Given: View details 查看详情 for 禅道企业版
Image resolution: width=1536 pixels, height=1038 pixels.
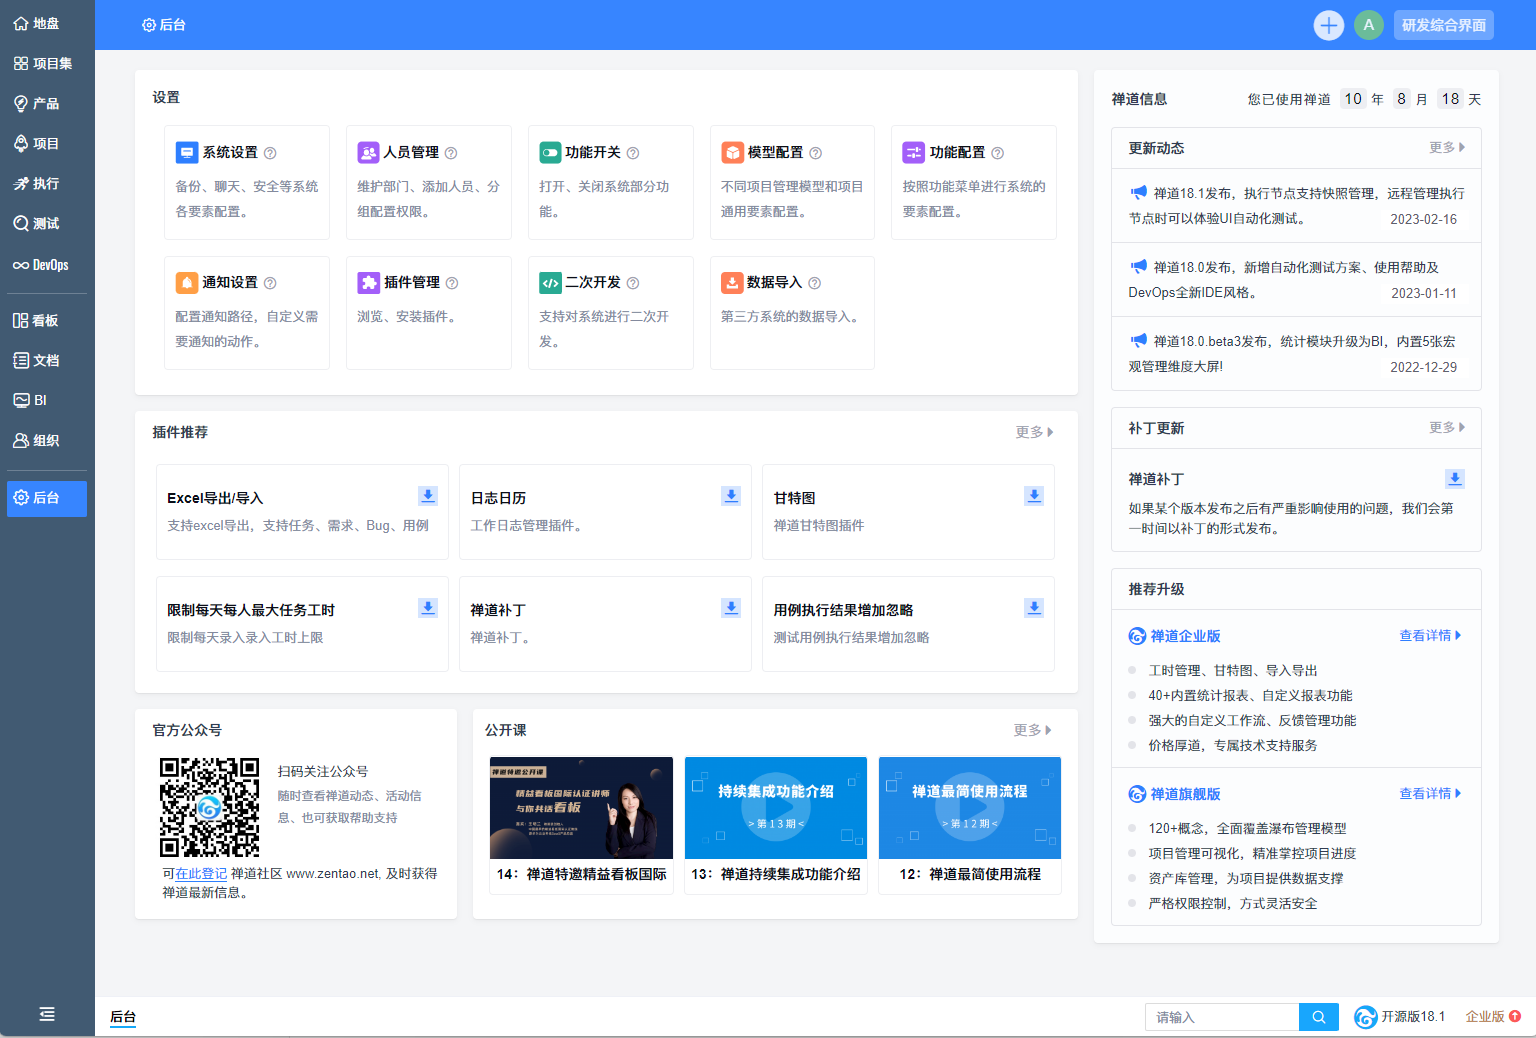Looking at the screenshot, I should point(1430,635).
